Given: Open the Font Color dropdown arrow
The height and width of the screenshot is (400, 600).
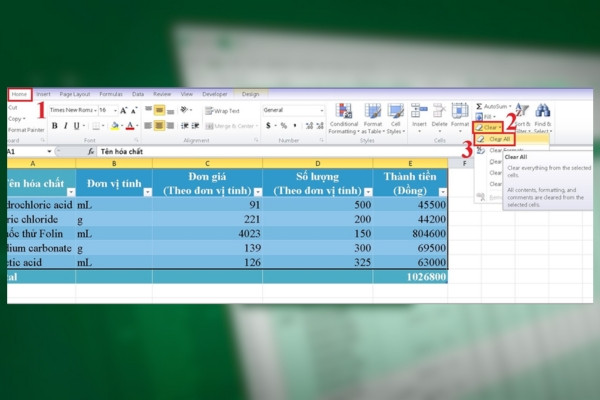Looking at the screenshot, I should tap(137, 126).
